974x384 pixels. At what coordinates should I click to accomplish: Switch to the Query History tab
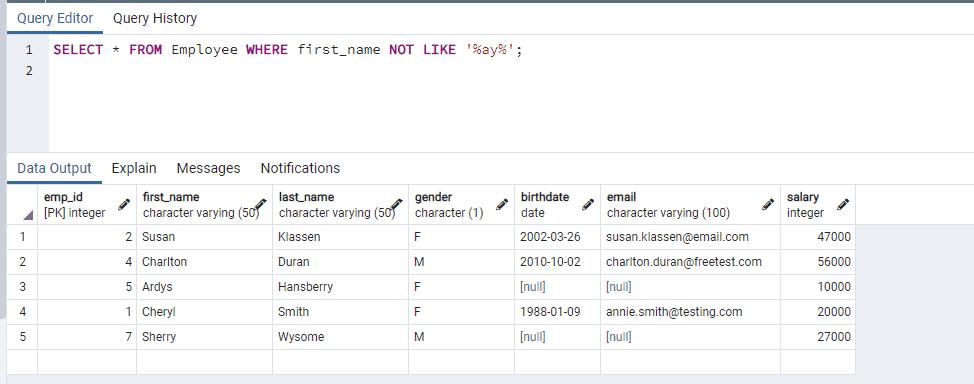pyautogui.click(x=155, y=19)
